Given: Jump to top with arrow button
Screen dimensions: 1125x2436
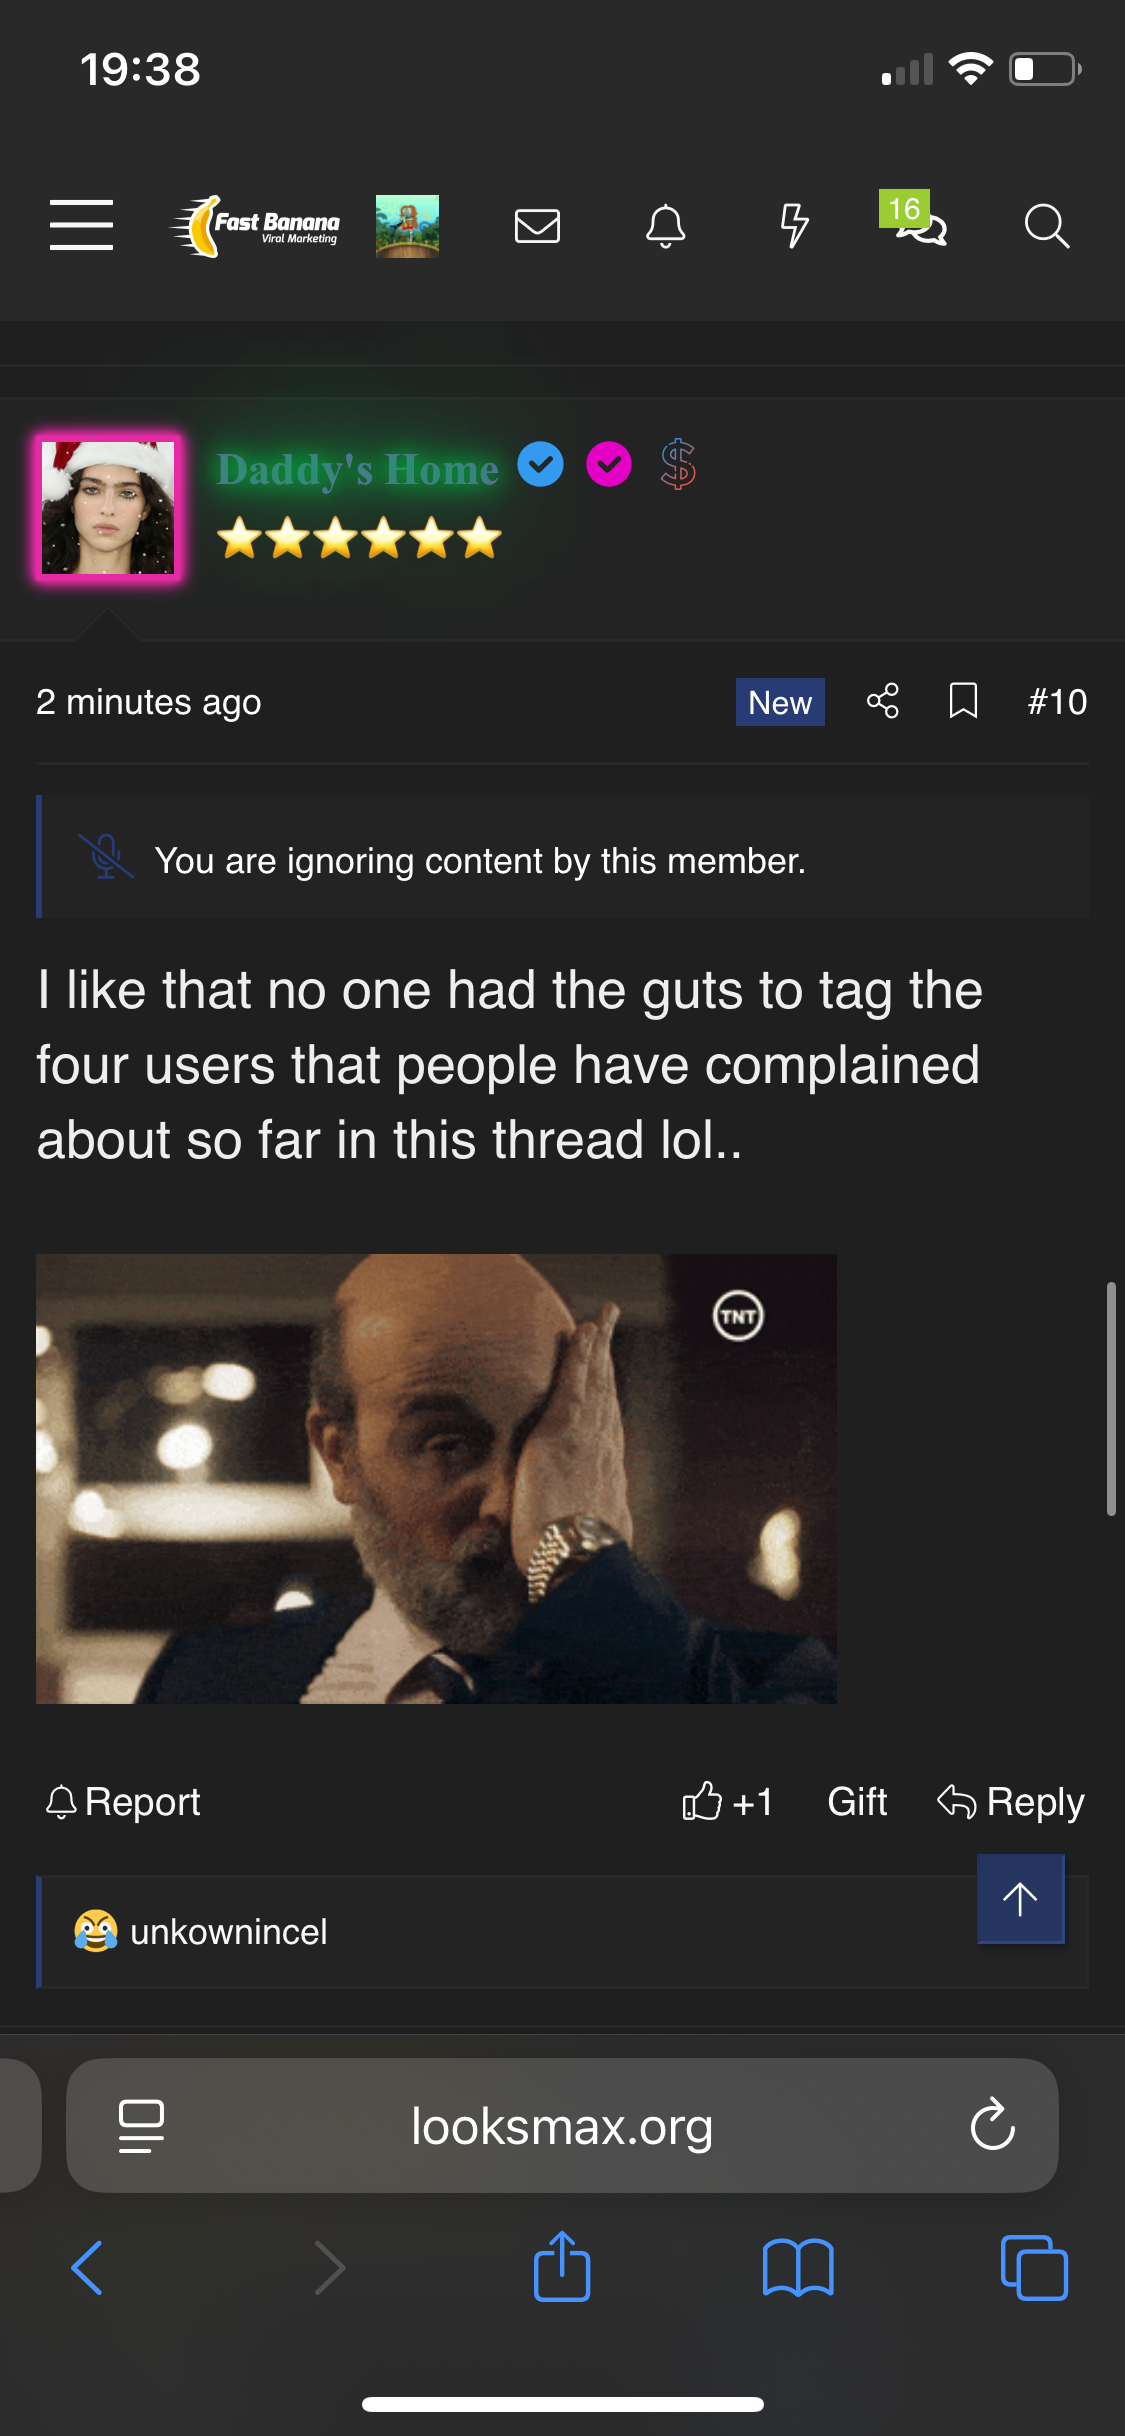Looking at the screenshot, I should click(1020, 1899).
